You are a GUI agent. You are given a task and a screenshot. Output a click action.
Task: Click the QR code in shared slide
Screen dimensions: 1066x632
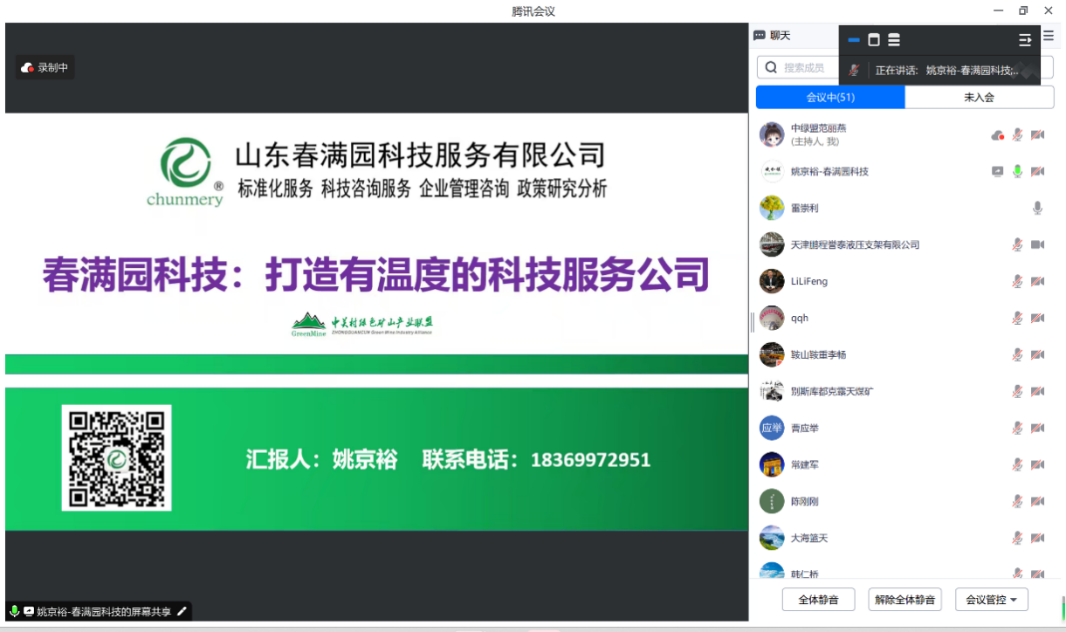click(116, 458)
